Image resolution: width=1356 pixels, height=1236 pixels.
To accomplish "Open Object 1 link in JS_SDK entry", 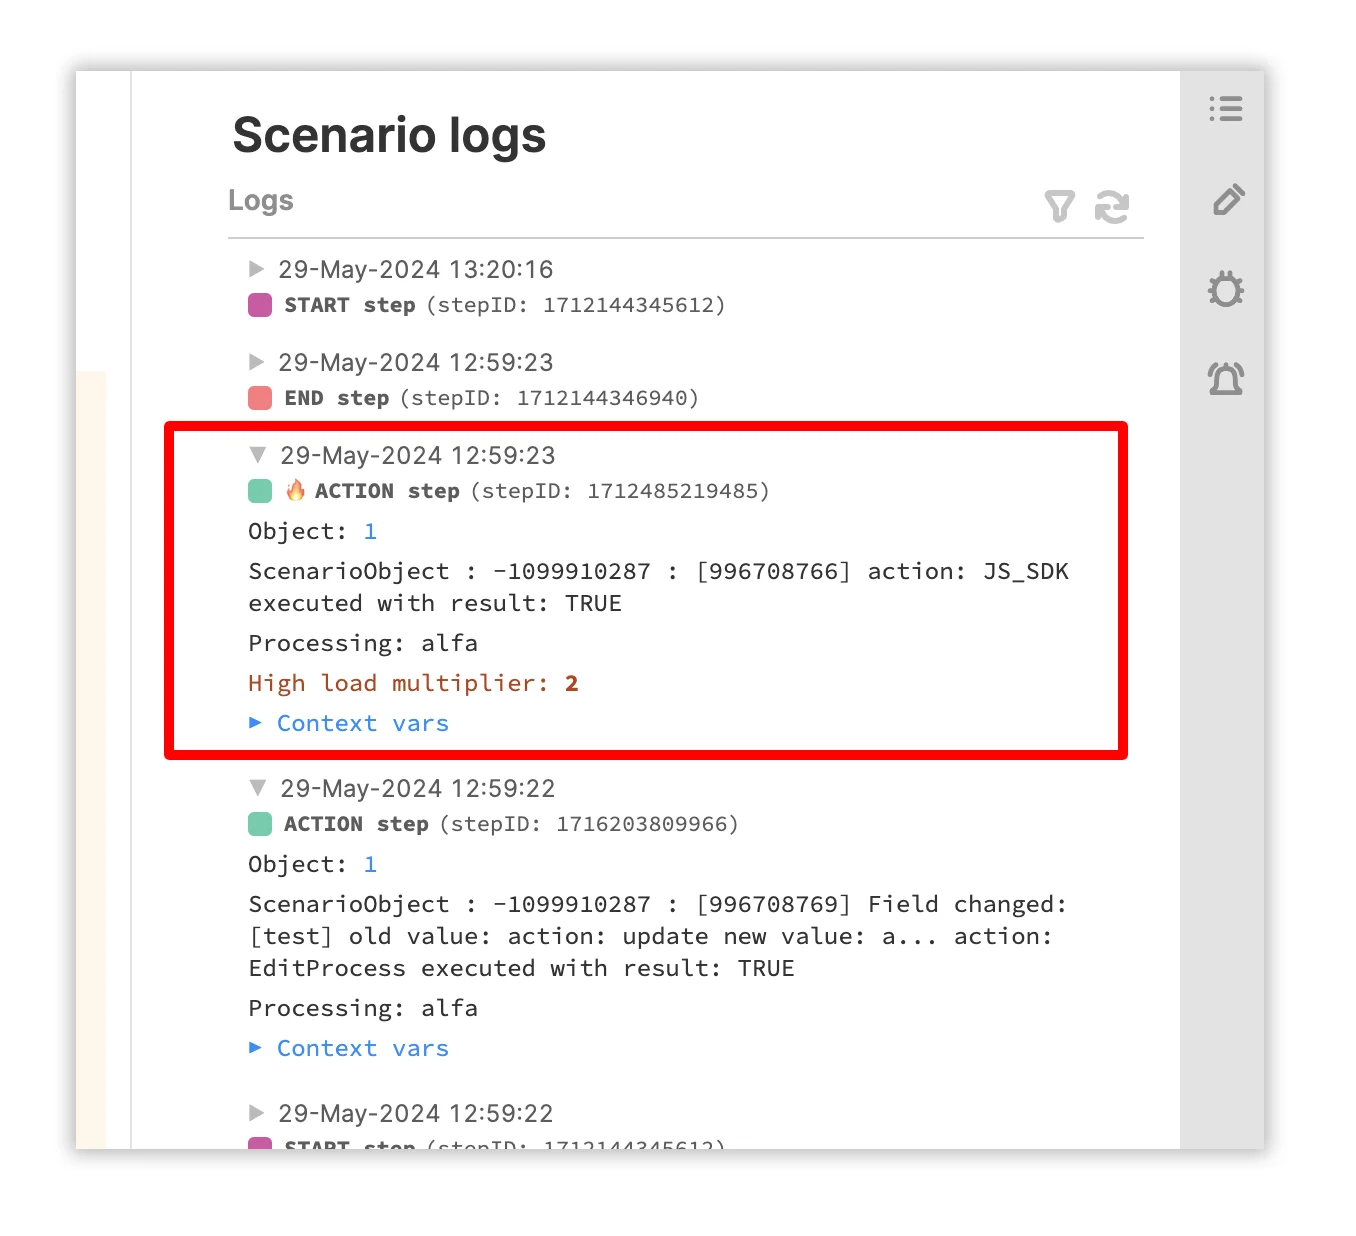I will pyautogui.click(x=370, y=531).
